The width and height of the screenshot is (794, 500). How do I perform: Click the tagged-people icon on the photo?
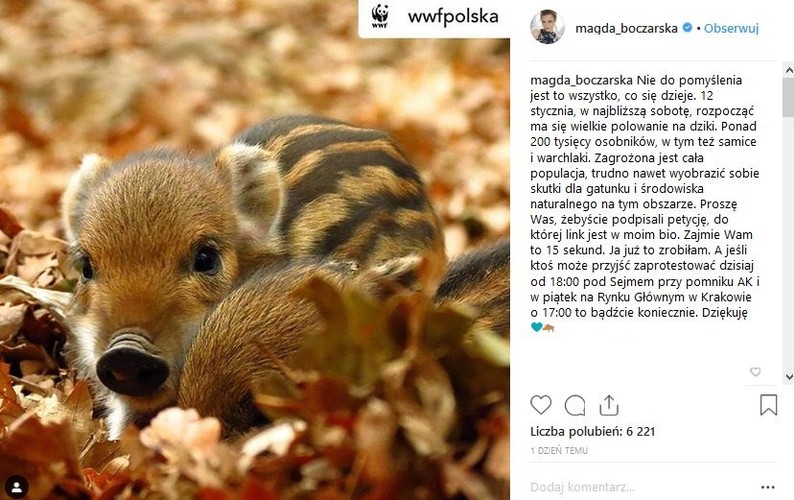tap(14, 486)
